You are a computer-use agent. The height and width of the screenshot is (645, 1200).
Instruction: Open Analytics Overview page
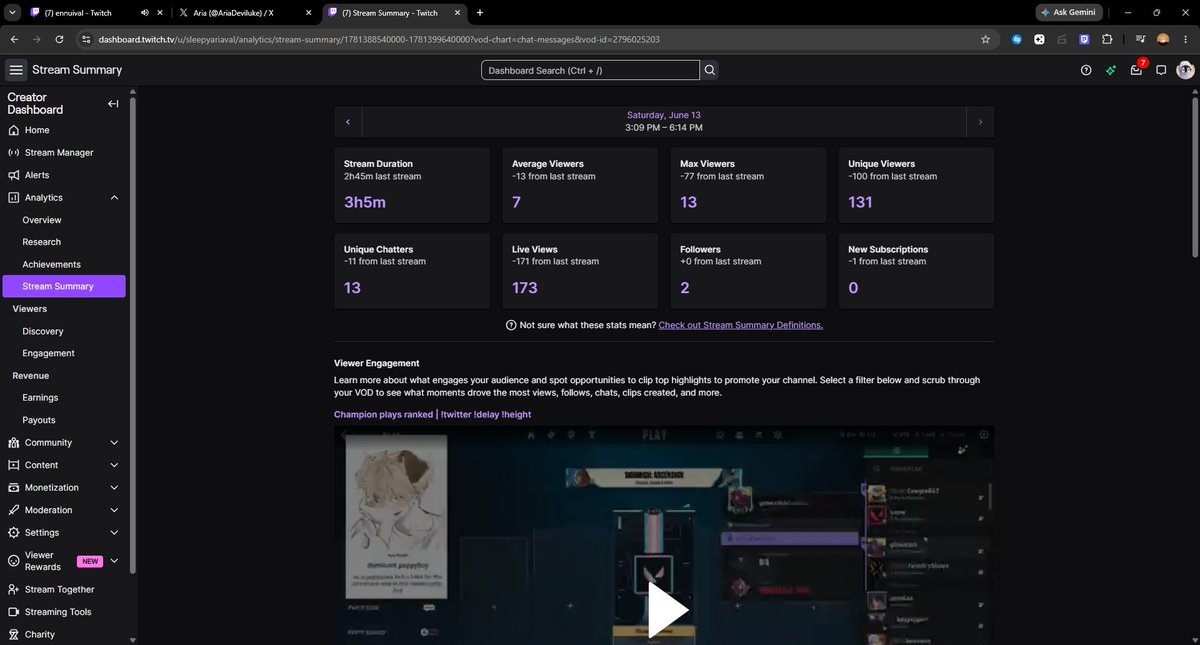coord(42,220)
